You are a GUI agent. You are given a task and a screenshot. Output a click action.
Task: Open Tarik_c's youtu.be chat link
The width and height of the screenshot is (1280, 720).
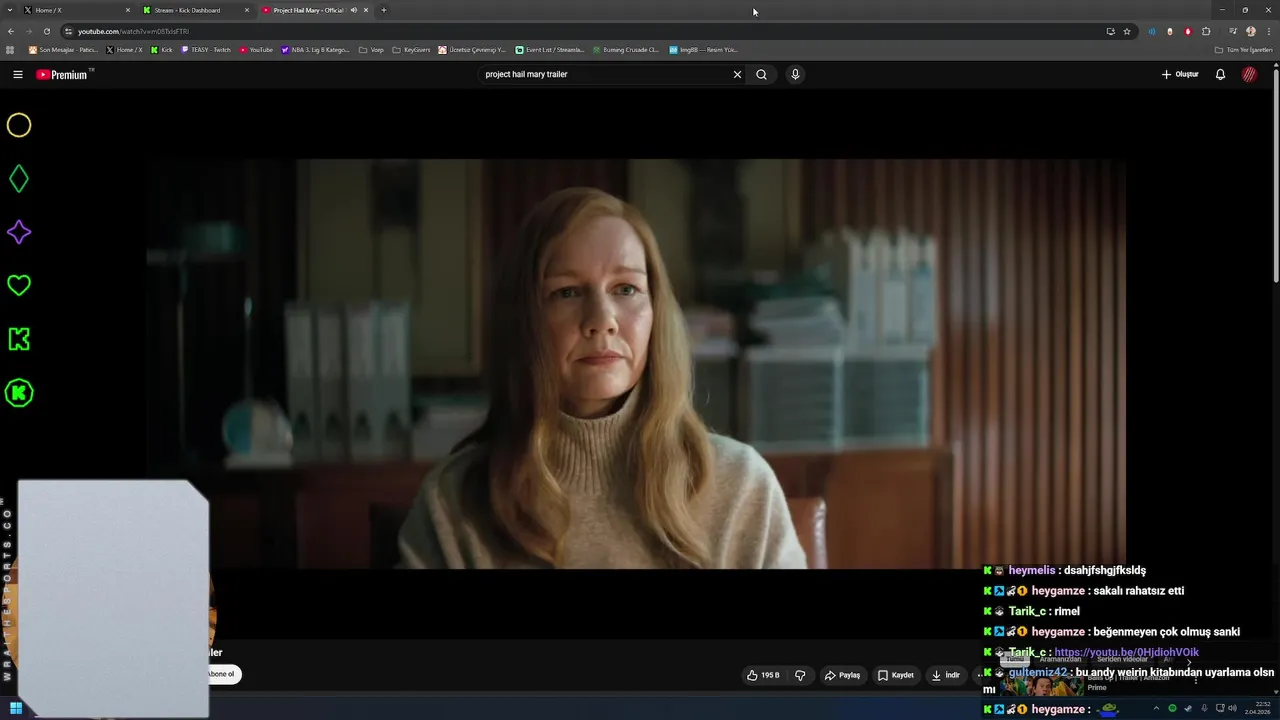point(1126,652)
